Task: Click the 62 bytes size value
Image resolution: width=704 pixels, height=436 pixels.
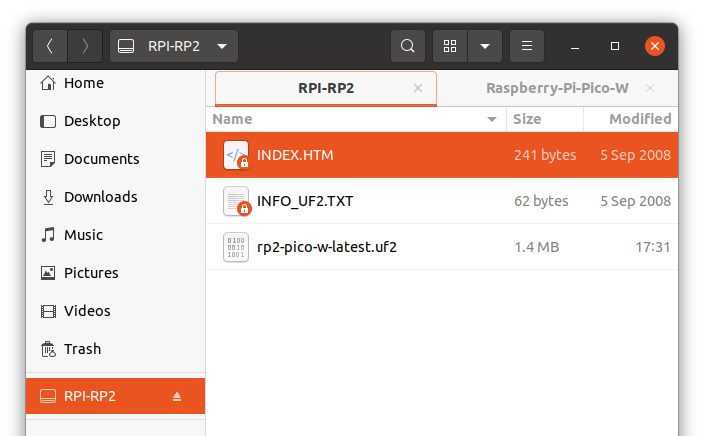Action: 541,201
